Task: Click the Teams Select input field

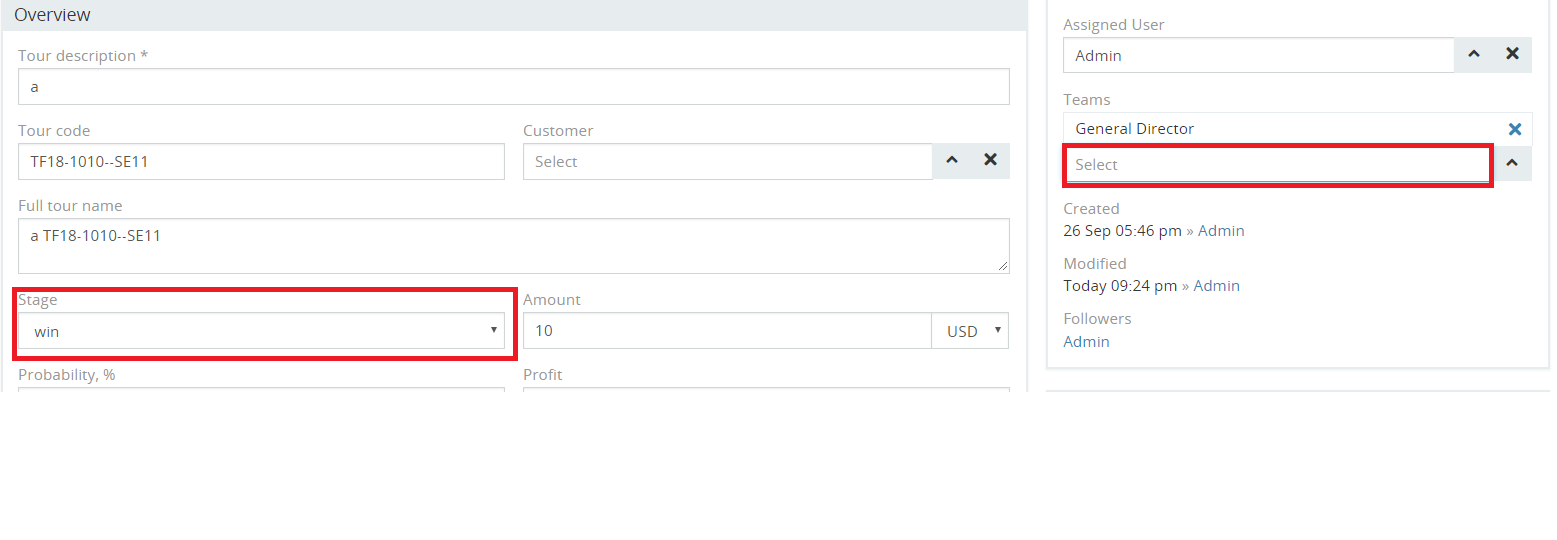Action: (1278, 164)
